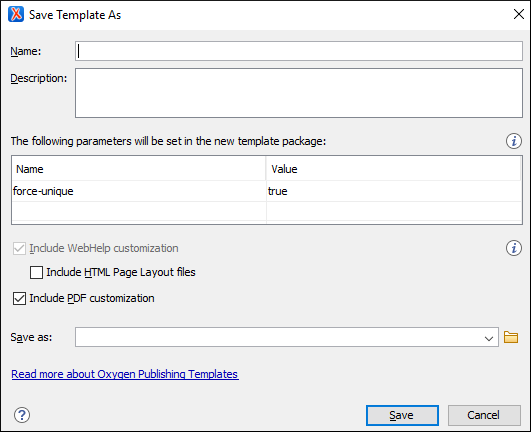The image size is (531, 432).
Task: Uncheck Include PDF customization
Action: pos(19,298)
